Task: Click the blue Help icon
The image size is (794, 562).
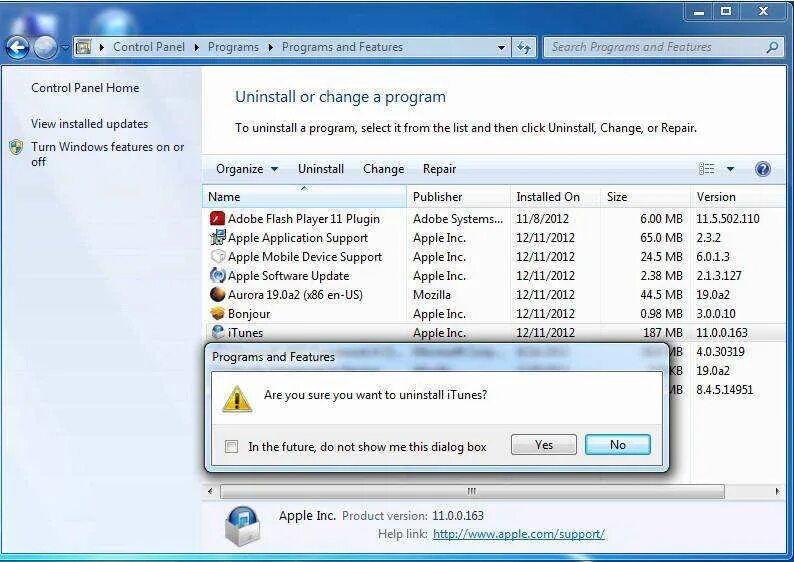Action: (x=763, y=169)
